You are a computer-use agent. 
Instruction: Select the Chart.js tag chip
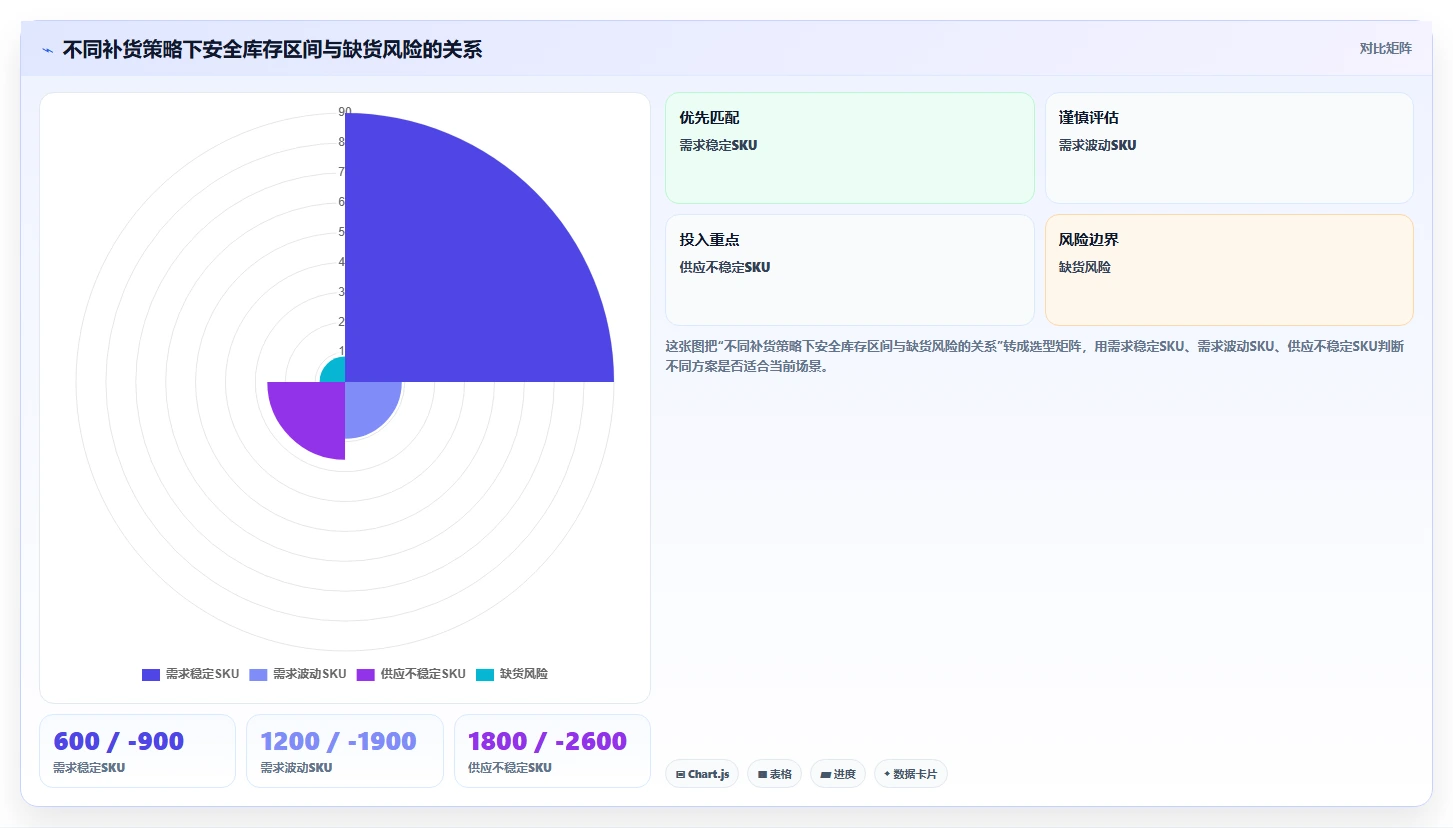702,774
